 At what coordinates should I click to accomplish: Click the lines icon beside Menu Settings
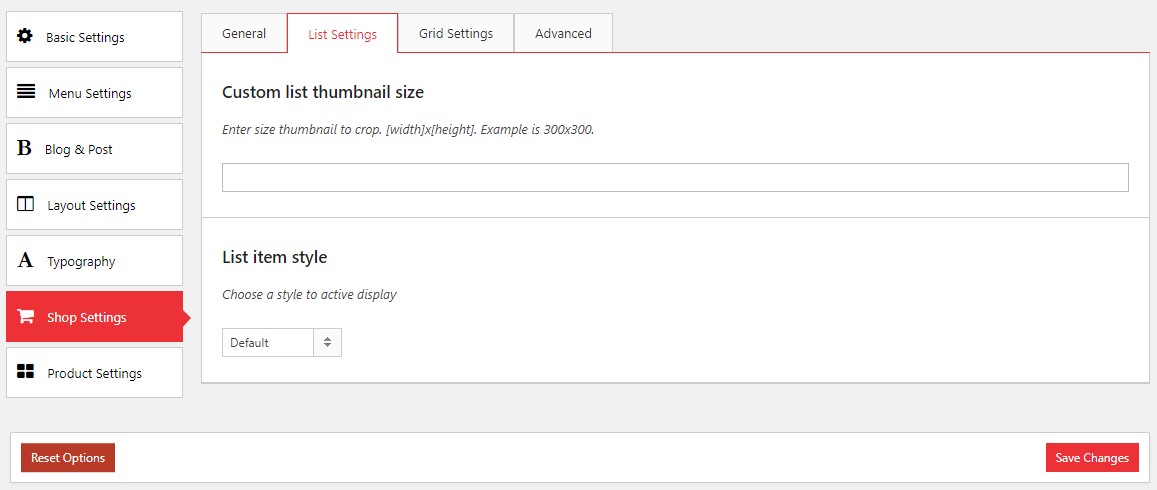point(26,92)
